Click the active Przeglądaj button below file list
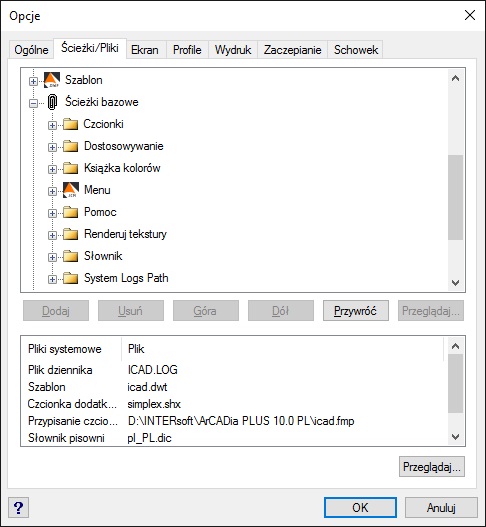 click(x=432, y=467)
